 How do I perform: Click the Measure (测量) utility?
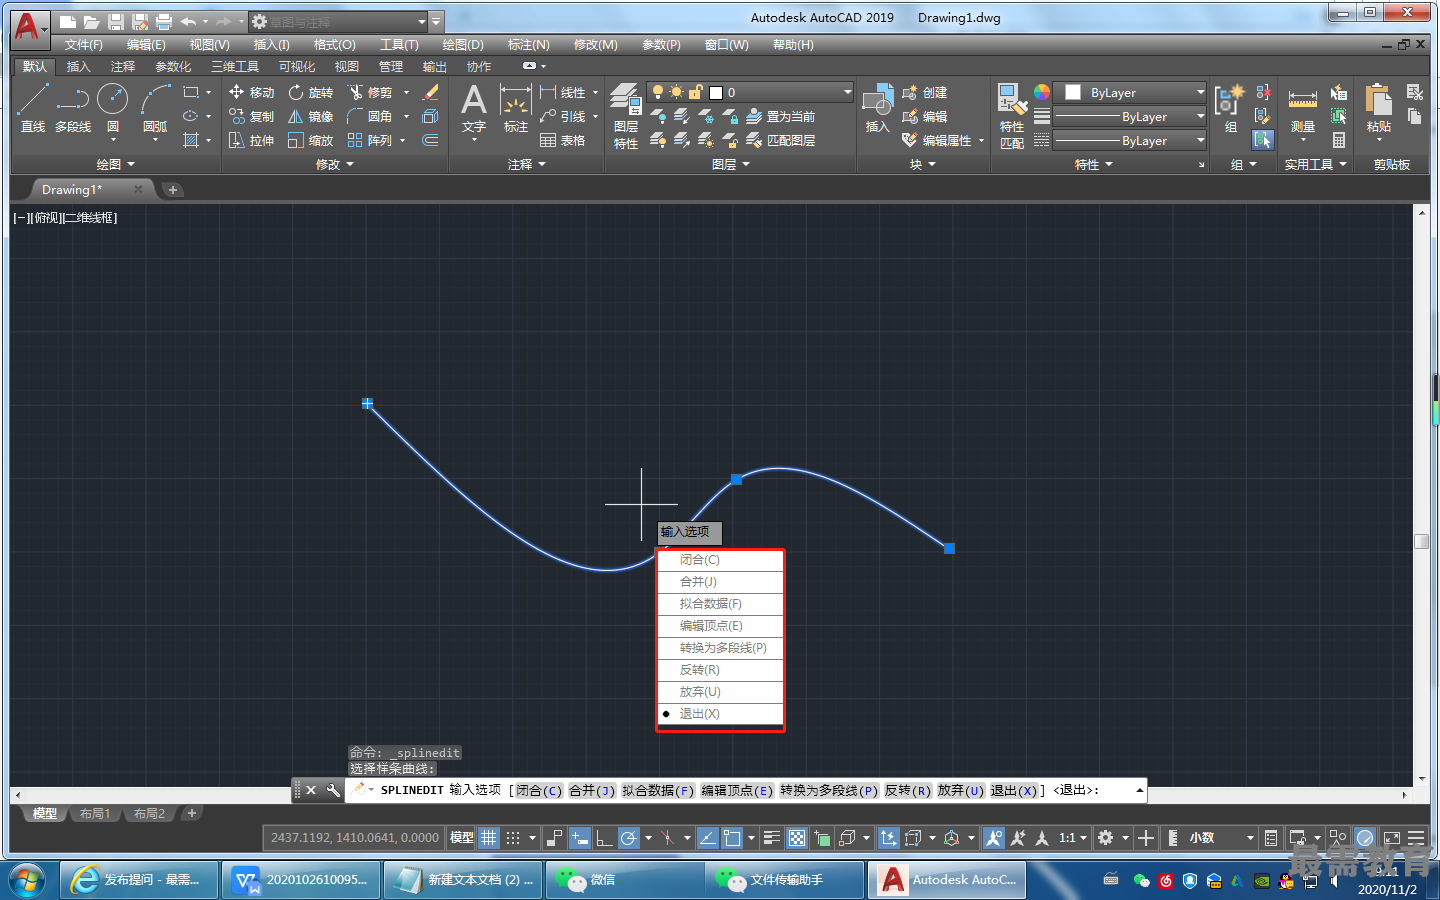(1302, 110)
